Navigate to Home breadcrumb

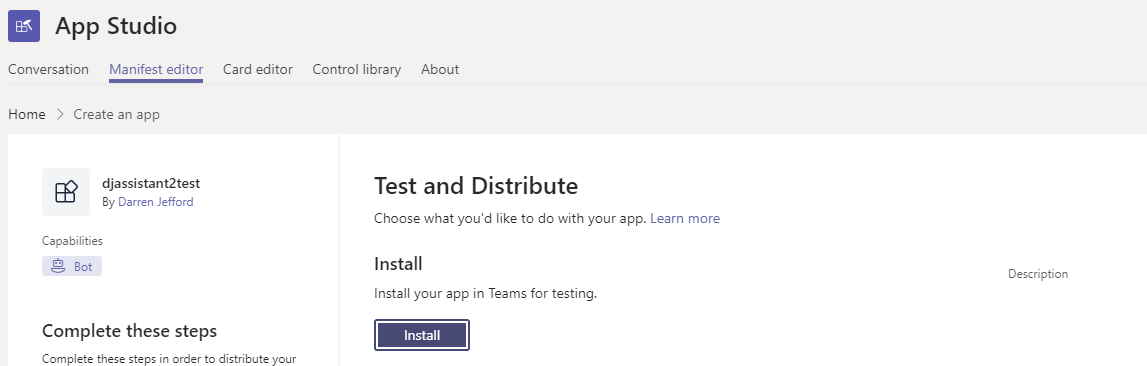(26, 114)
